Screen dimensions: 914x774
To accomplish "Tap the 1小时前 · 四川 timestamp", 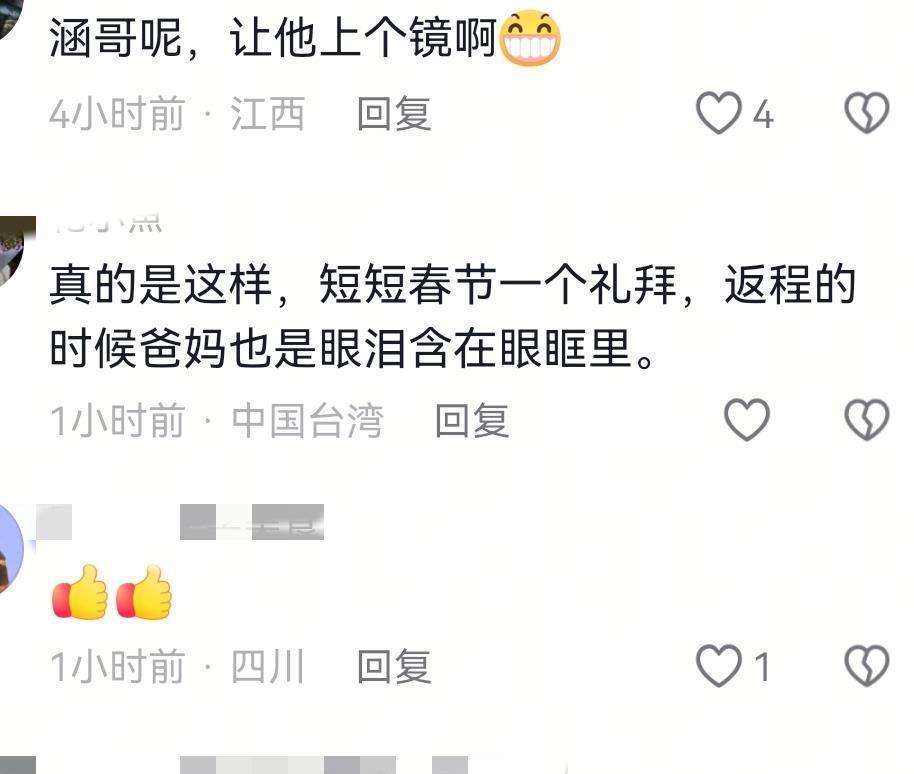I will pos(177,667).
